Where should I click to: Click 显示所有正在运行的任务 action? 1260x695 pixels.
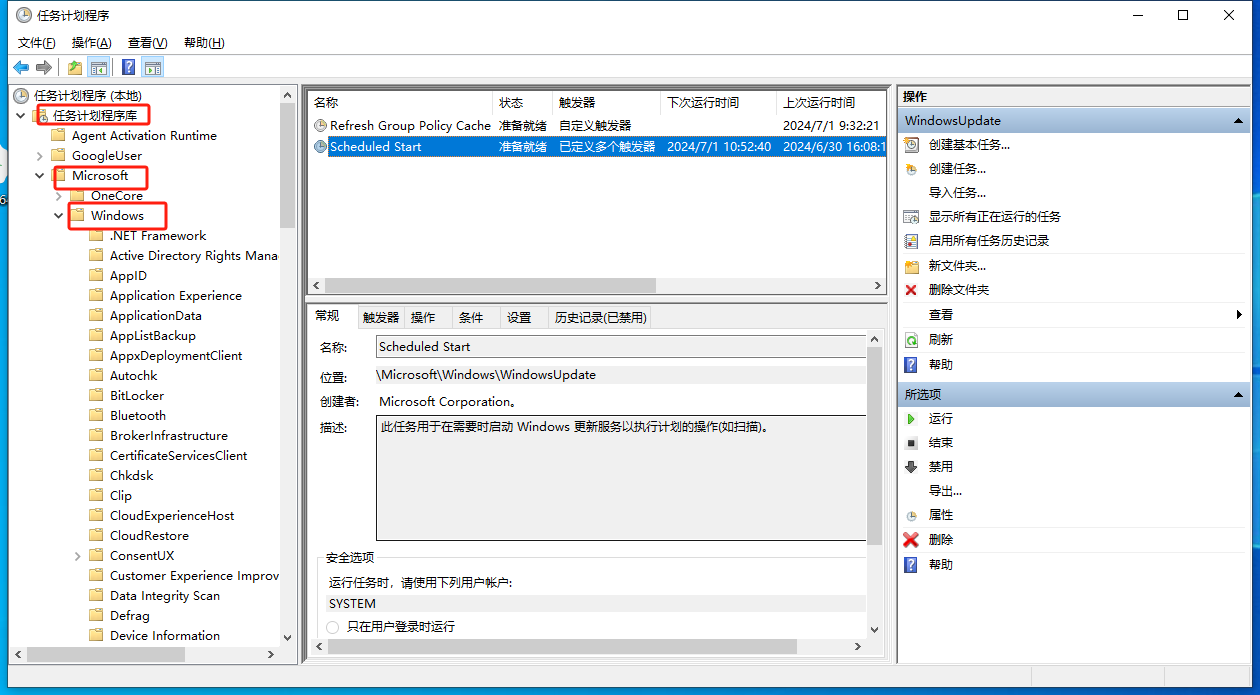[x=994, y=216]
